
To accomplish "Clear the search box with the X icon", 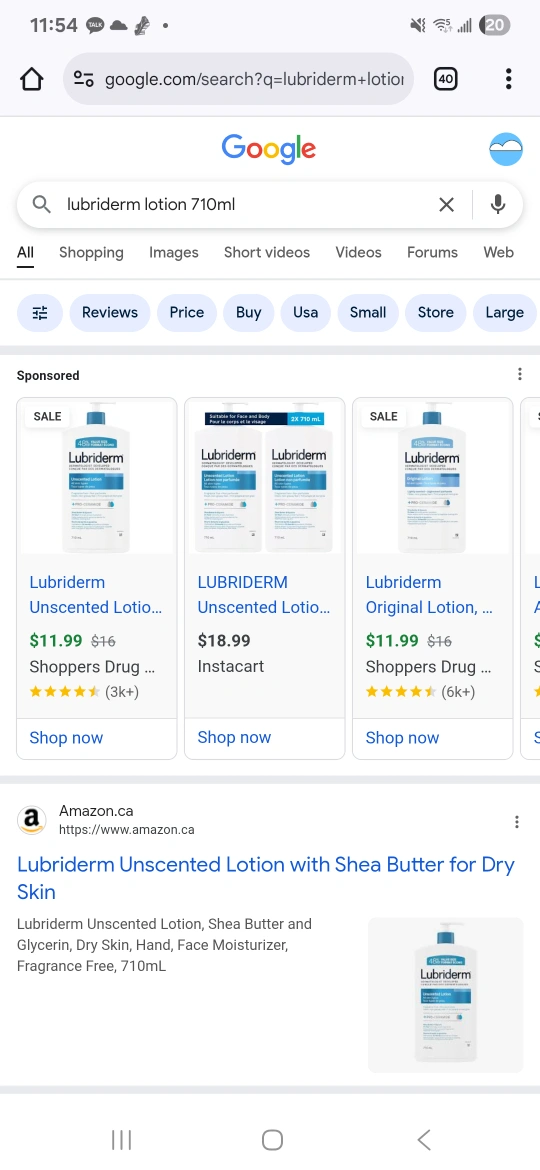I will (x=446, y=204).
